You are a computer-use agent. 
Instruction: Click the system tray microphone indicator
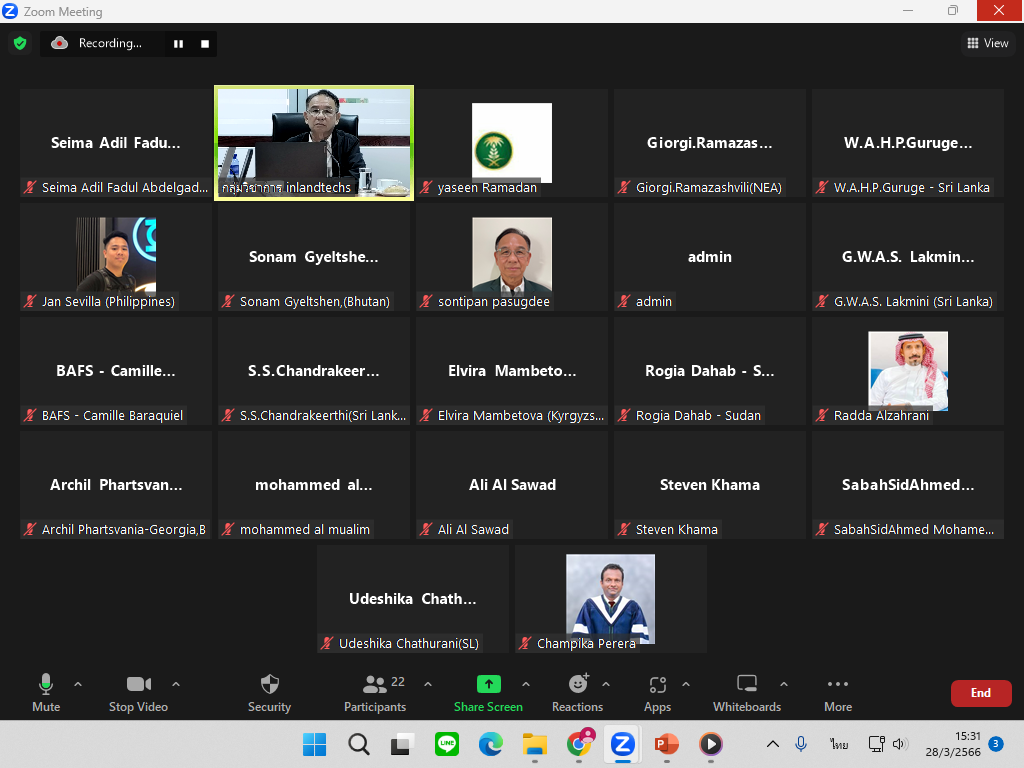tap(801, 744)
